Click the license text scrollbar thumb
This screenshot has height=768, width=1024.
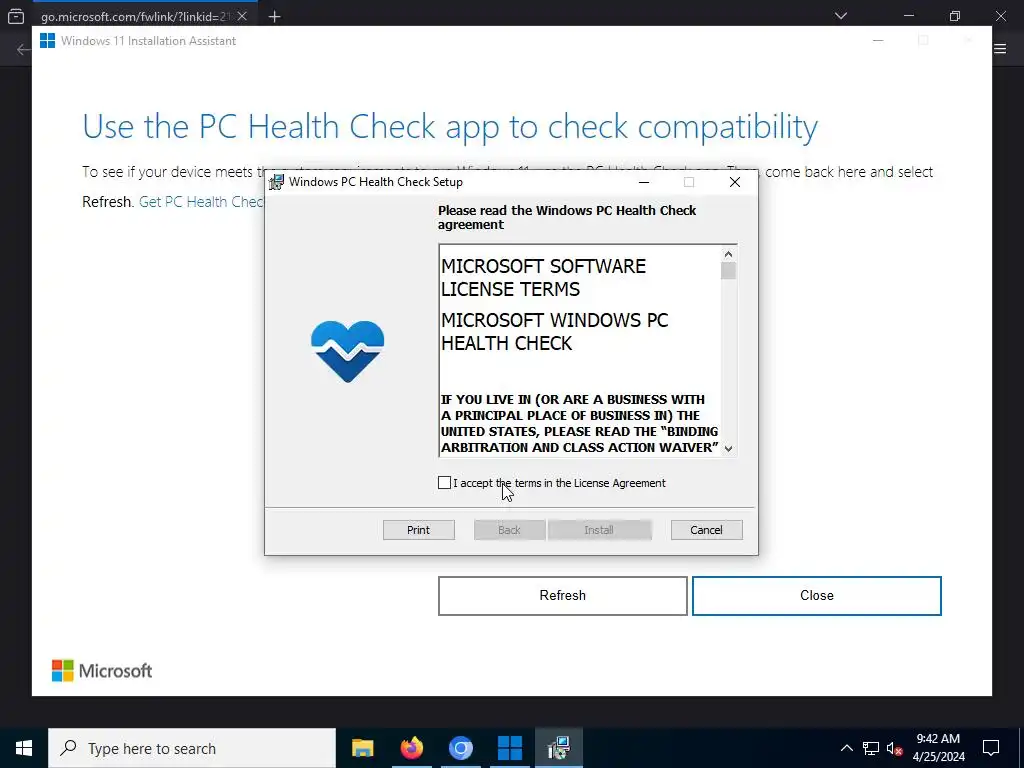728,270
